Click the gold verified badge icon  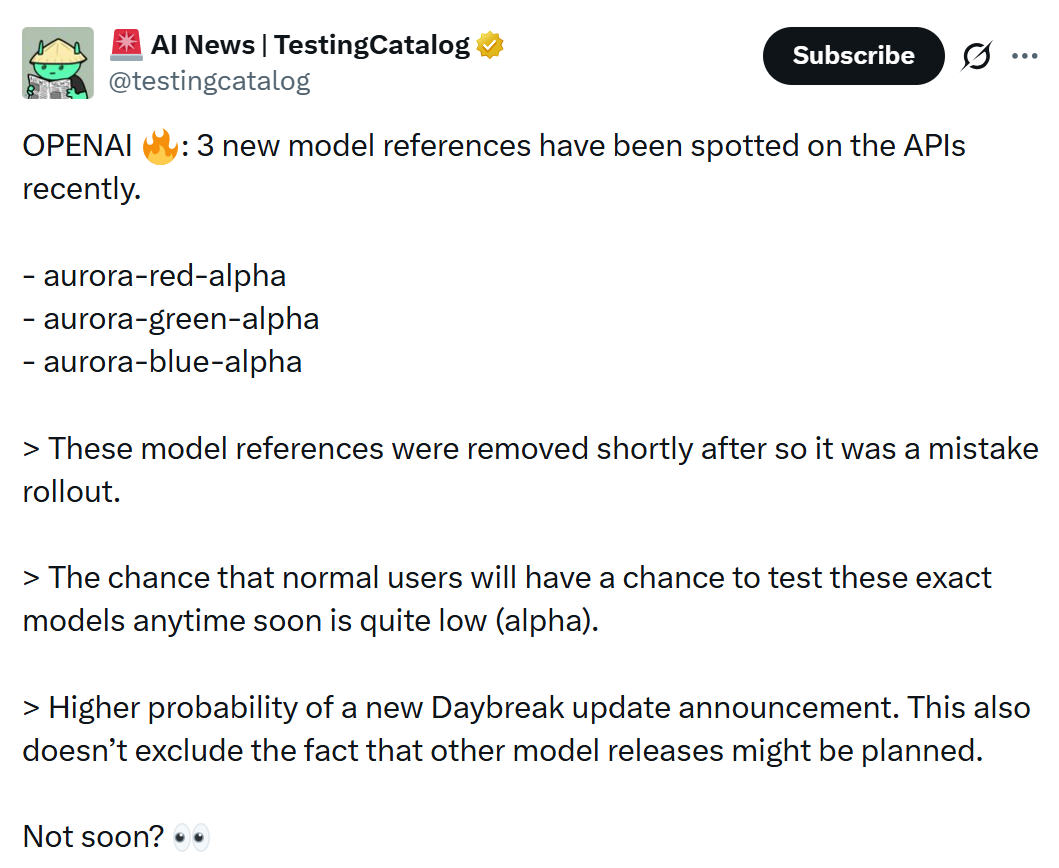tap(490, 45)
